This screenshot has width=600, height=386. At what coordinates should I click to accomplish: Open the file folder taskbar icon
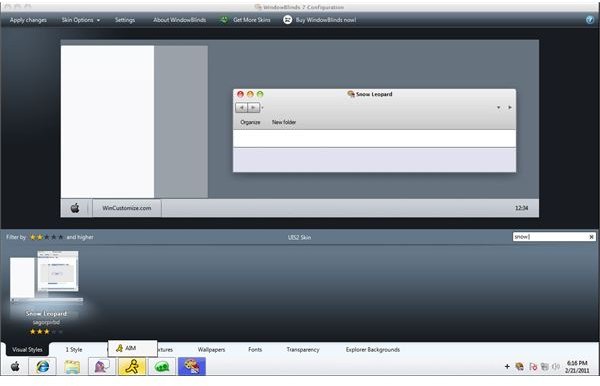72,366
